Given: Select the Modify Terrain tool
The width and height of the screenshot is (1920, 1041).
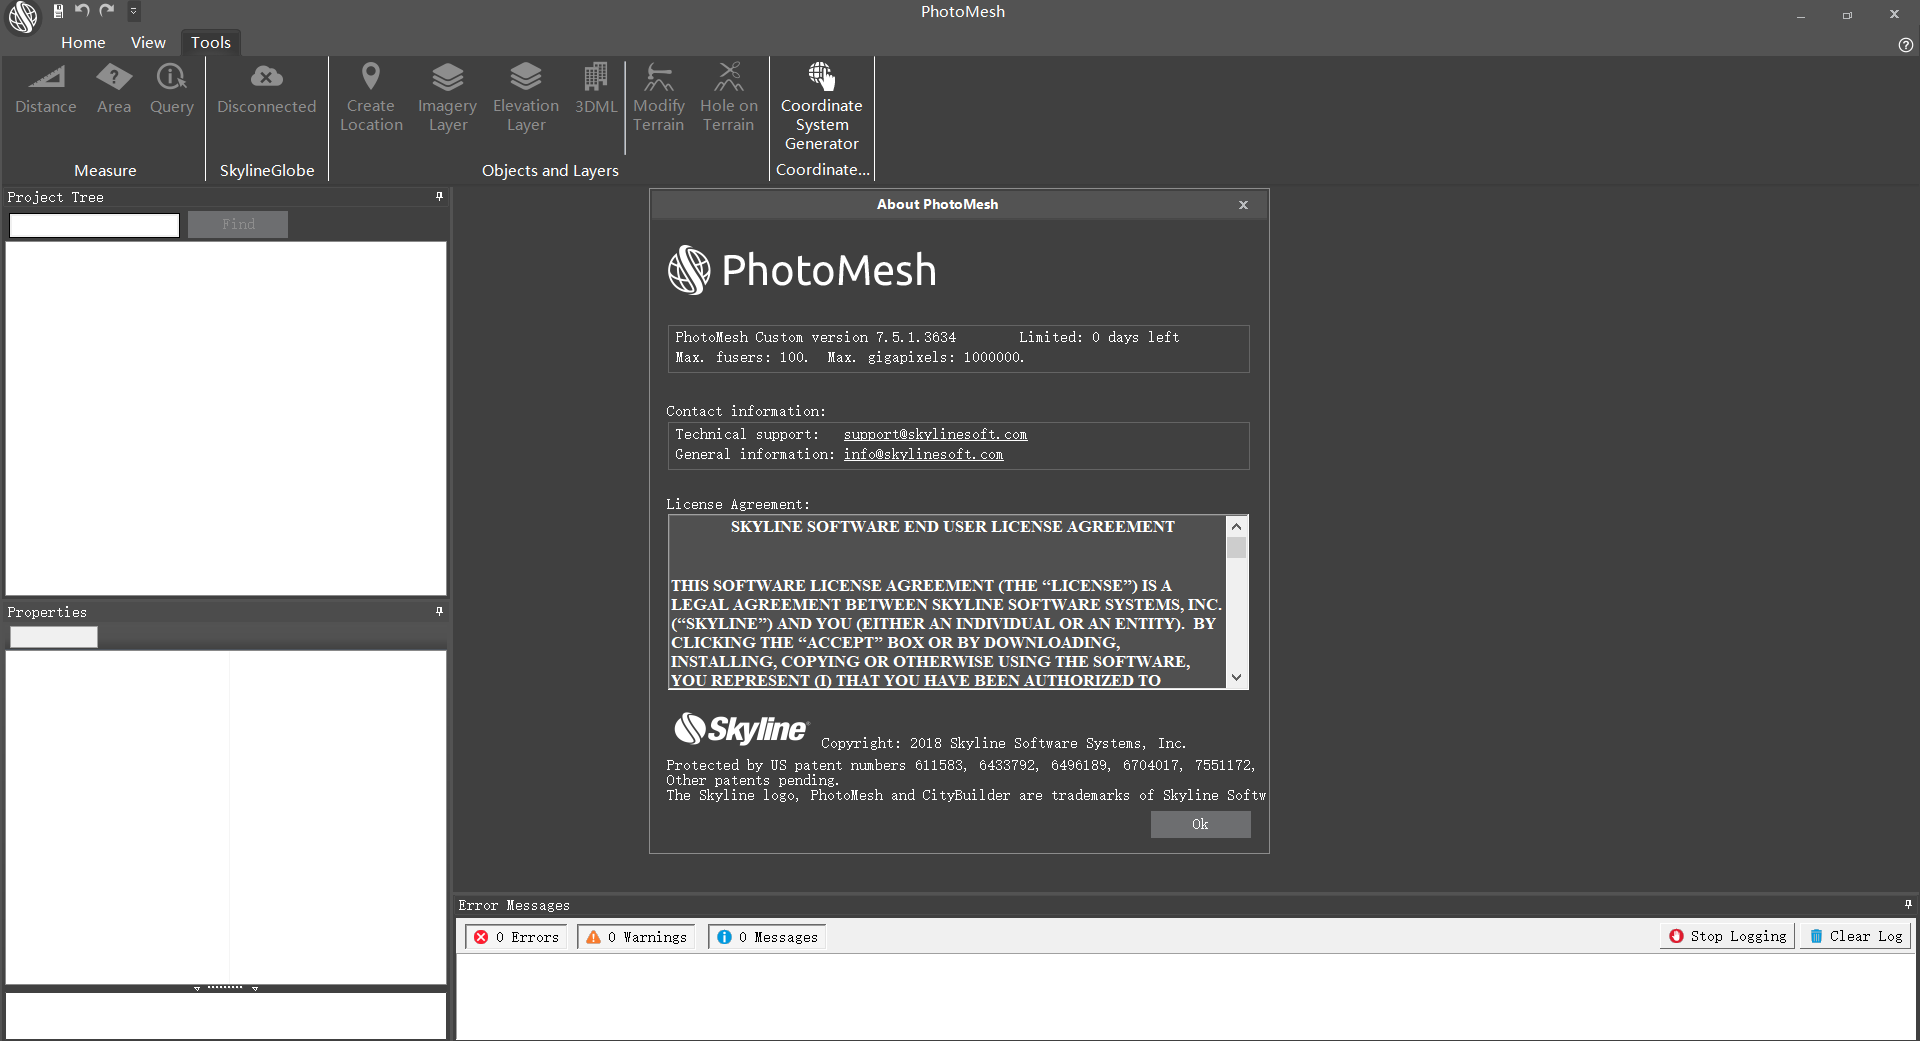Looking at the screenshot, I should [659, 95].
